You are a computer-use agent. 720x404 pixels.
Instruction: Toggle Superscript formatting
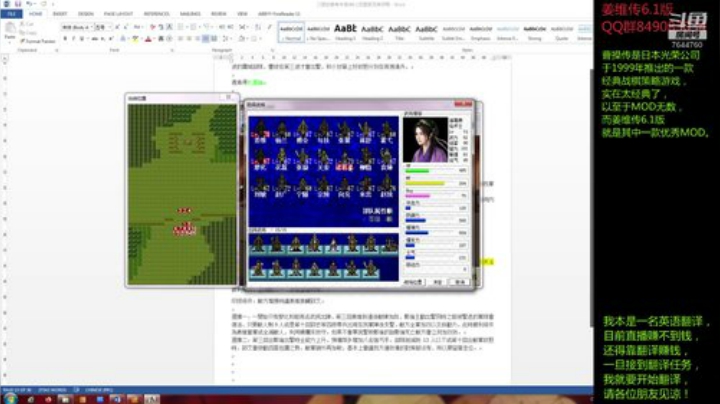[x=111, y=39]
